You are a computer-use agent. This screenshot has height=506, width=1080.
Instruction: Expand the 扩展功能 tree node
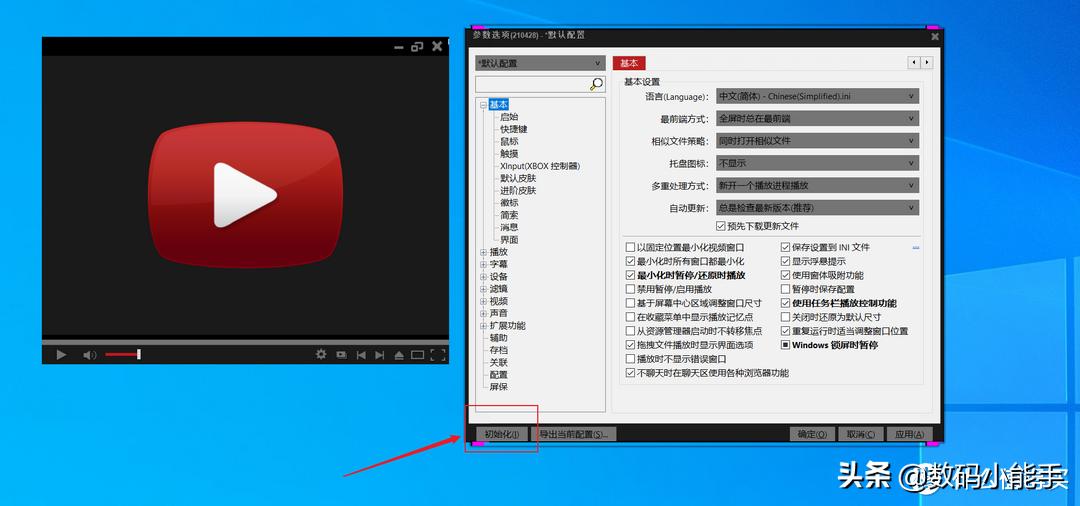coord(484,326)
